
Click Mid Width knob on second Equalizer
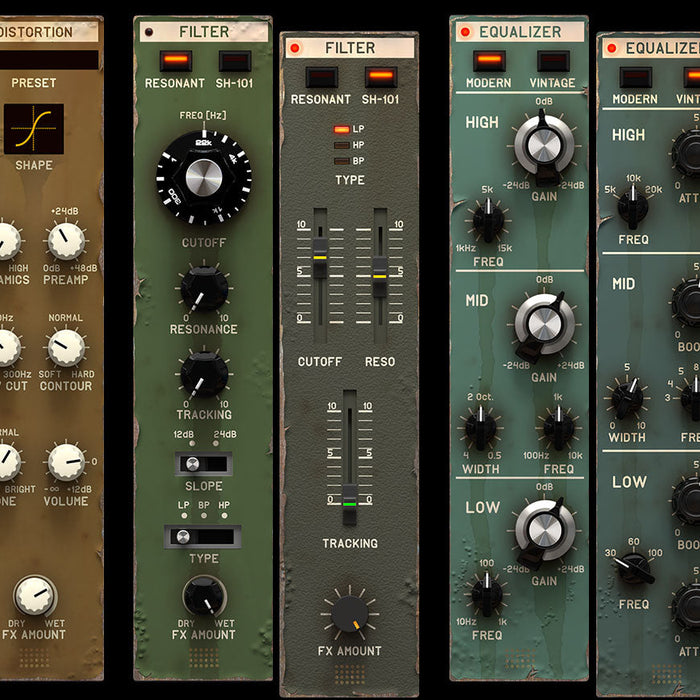tap(627, 398)
